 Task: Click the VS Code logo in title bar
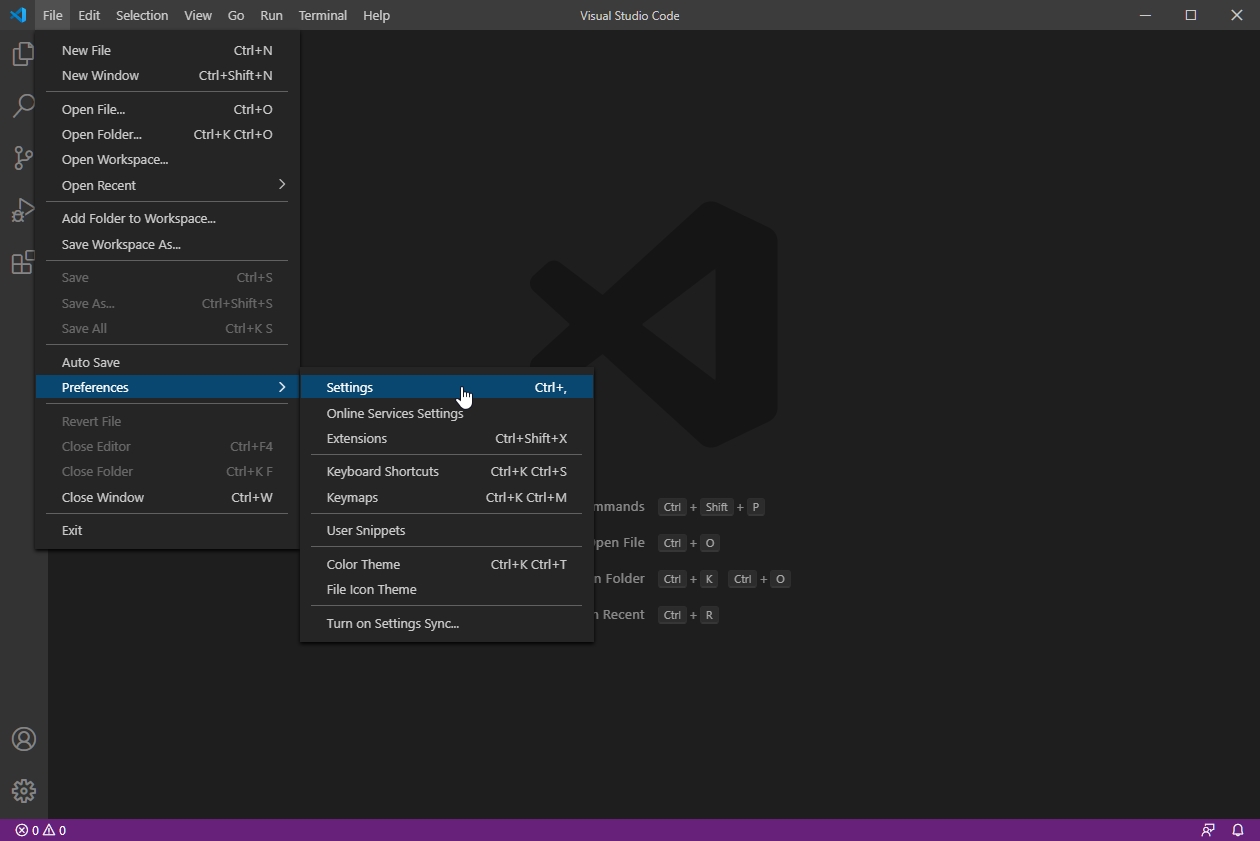coord(18,15)
